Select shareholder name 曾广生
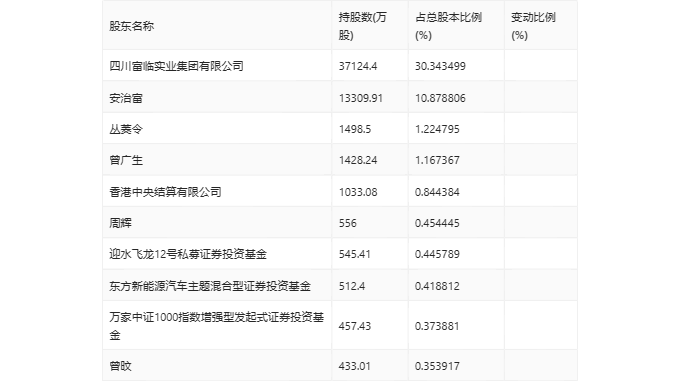The height and width of the screenshot is (381, 680). [x=126, y=160]
